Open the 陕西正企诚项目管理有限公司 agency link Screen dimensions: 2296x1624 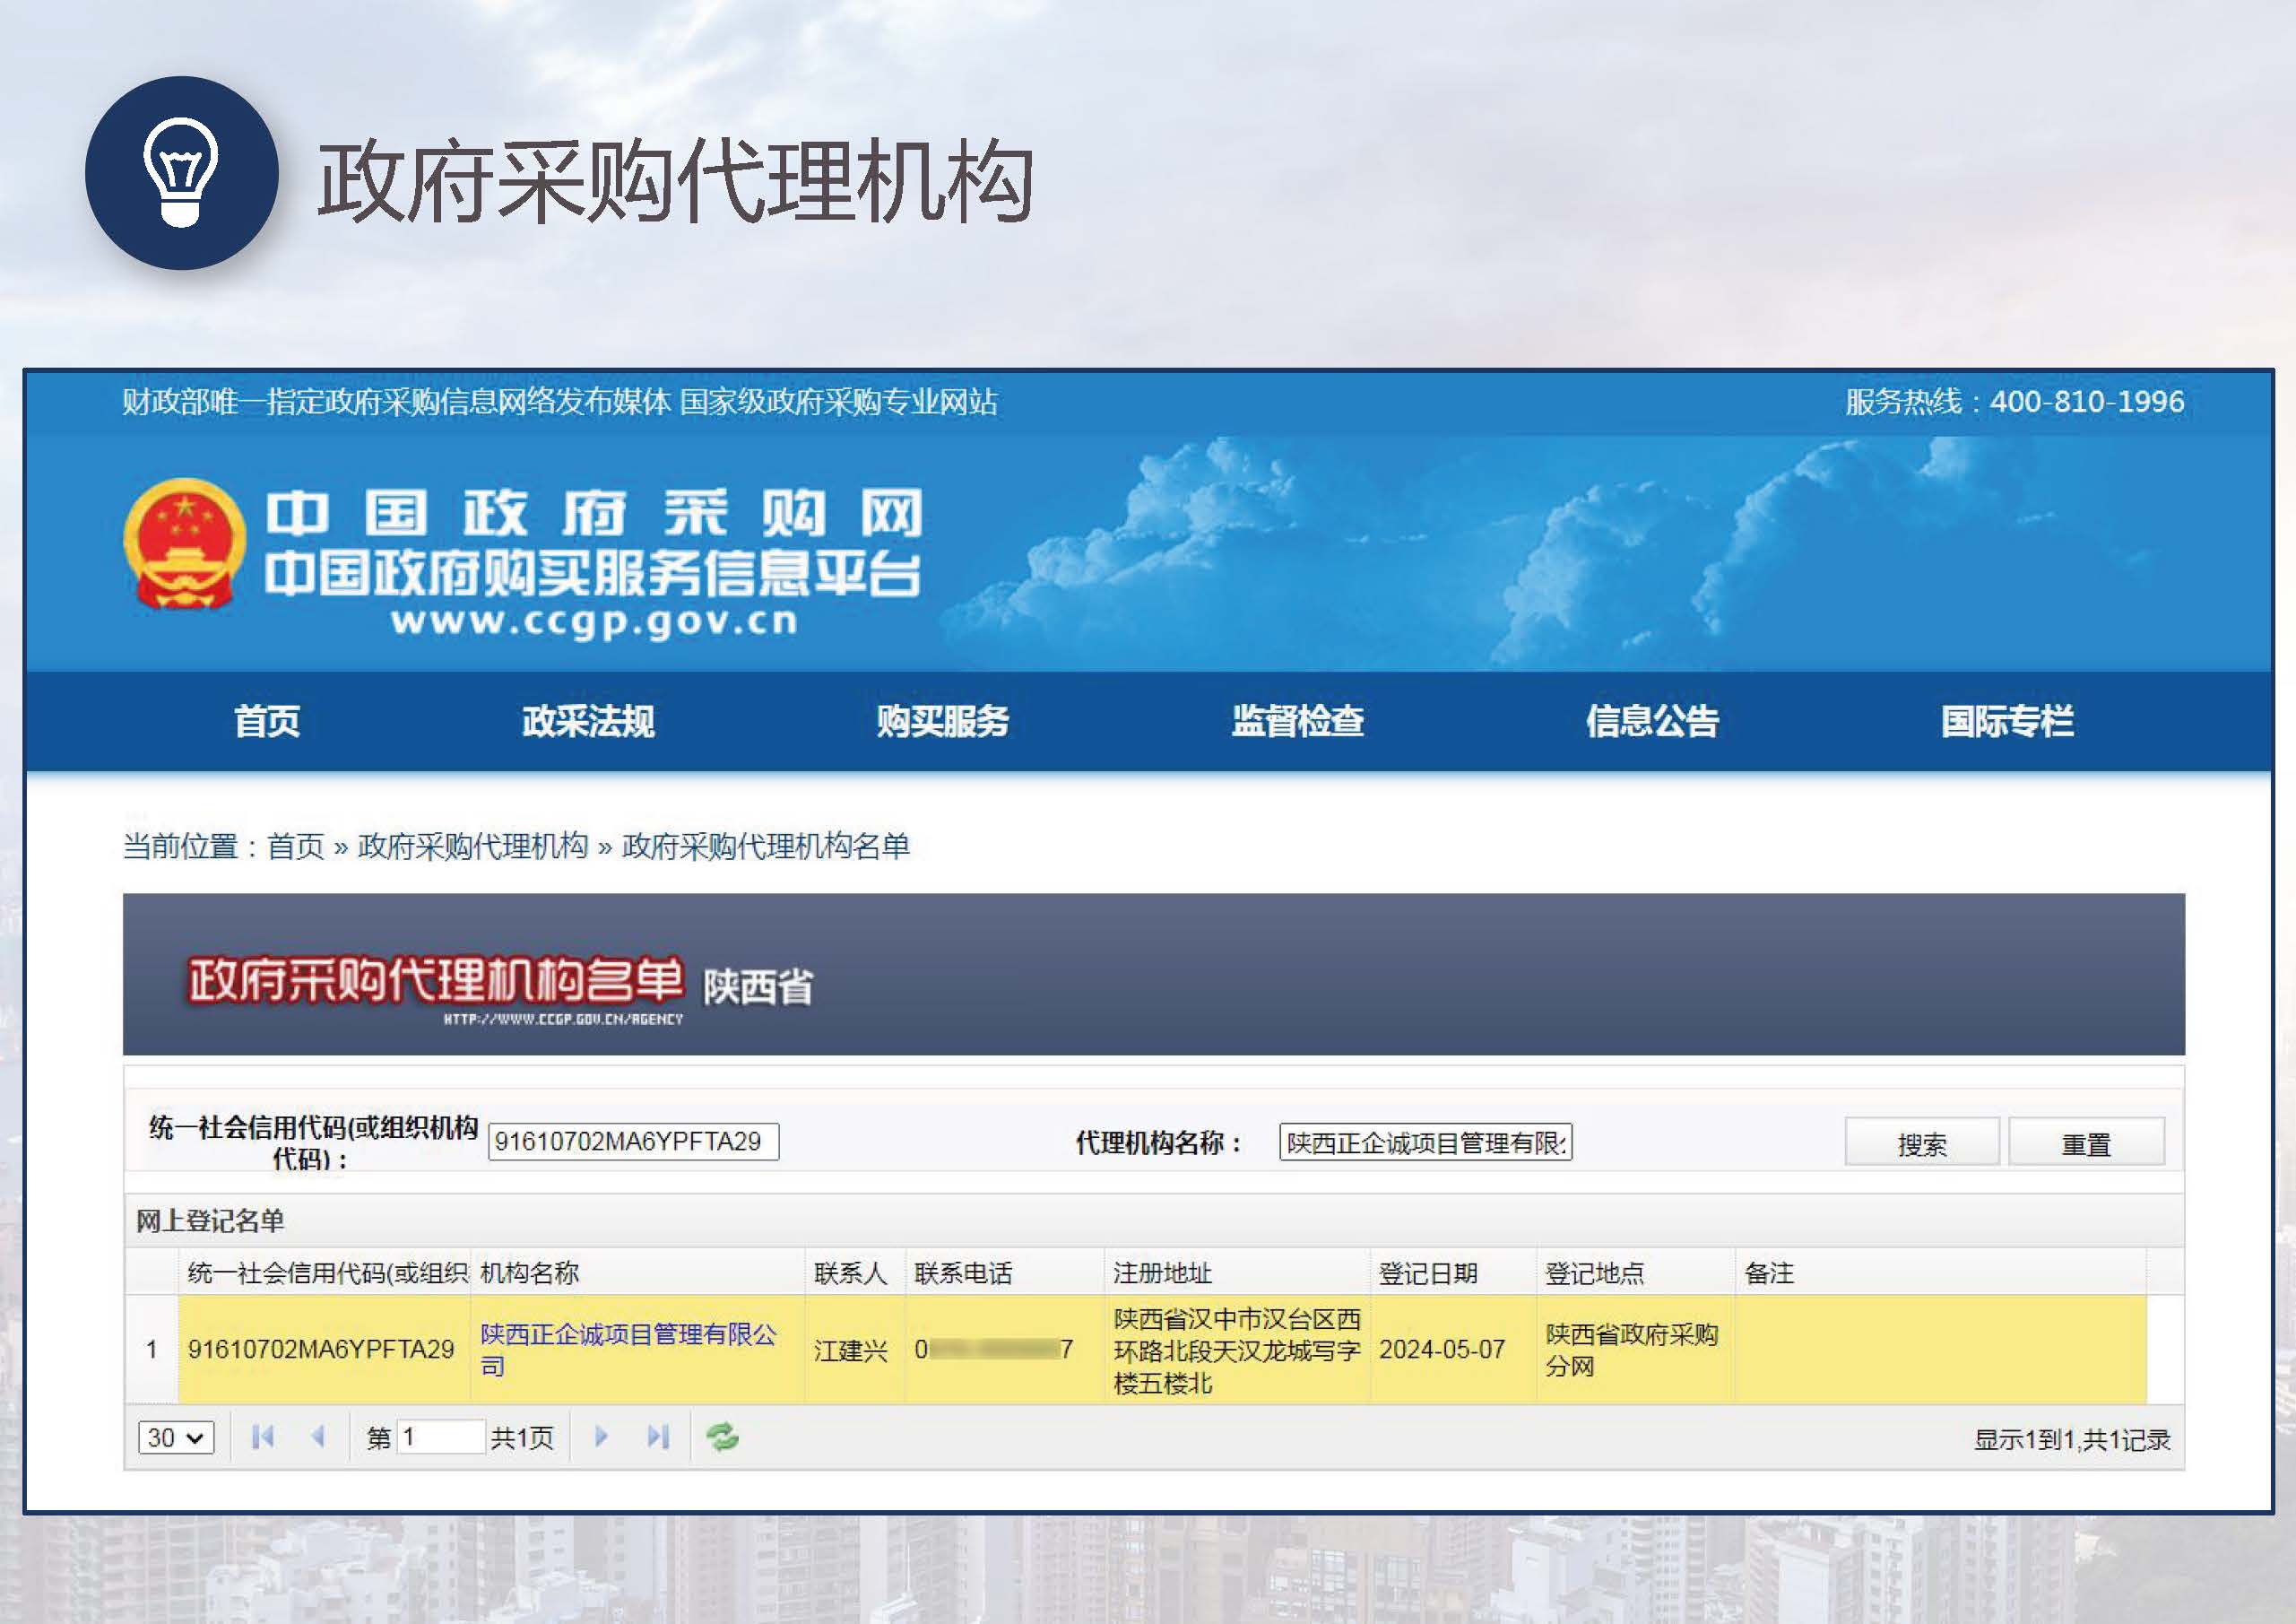628,1350
